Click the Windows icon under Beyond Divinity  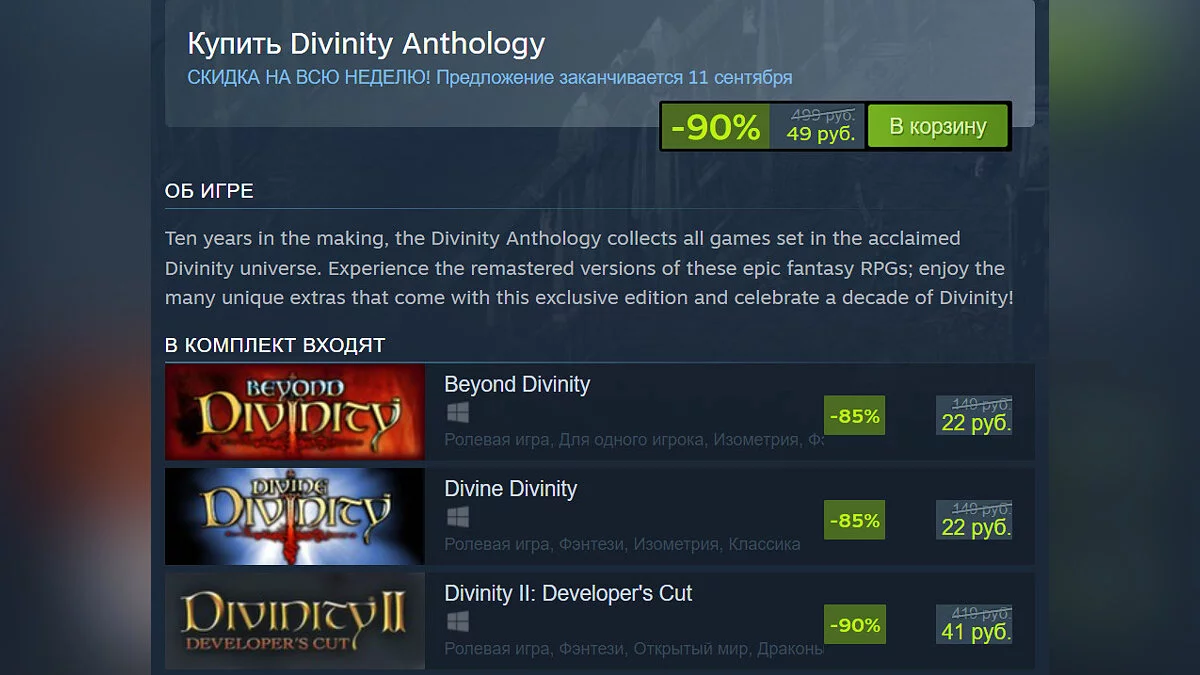point(457,413)
